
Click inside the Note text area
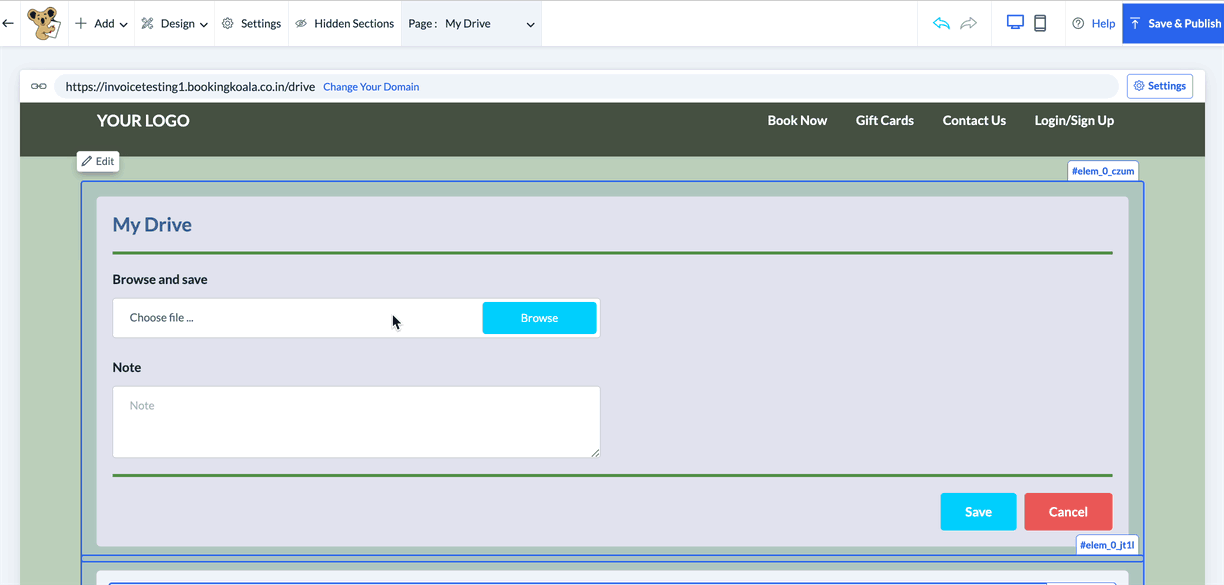tap(356, 422)
